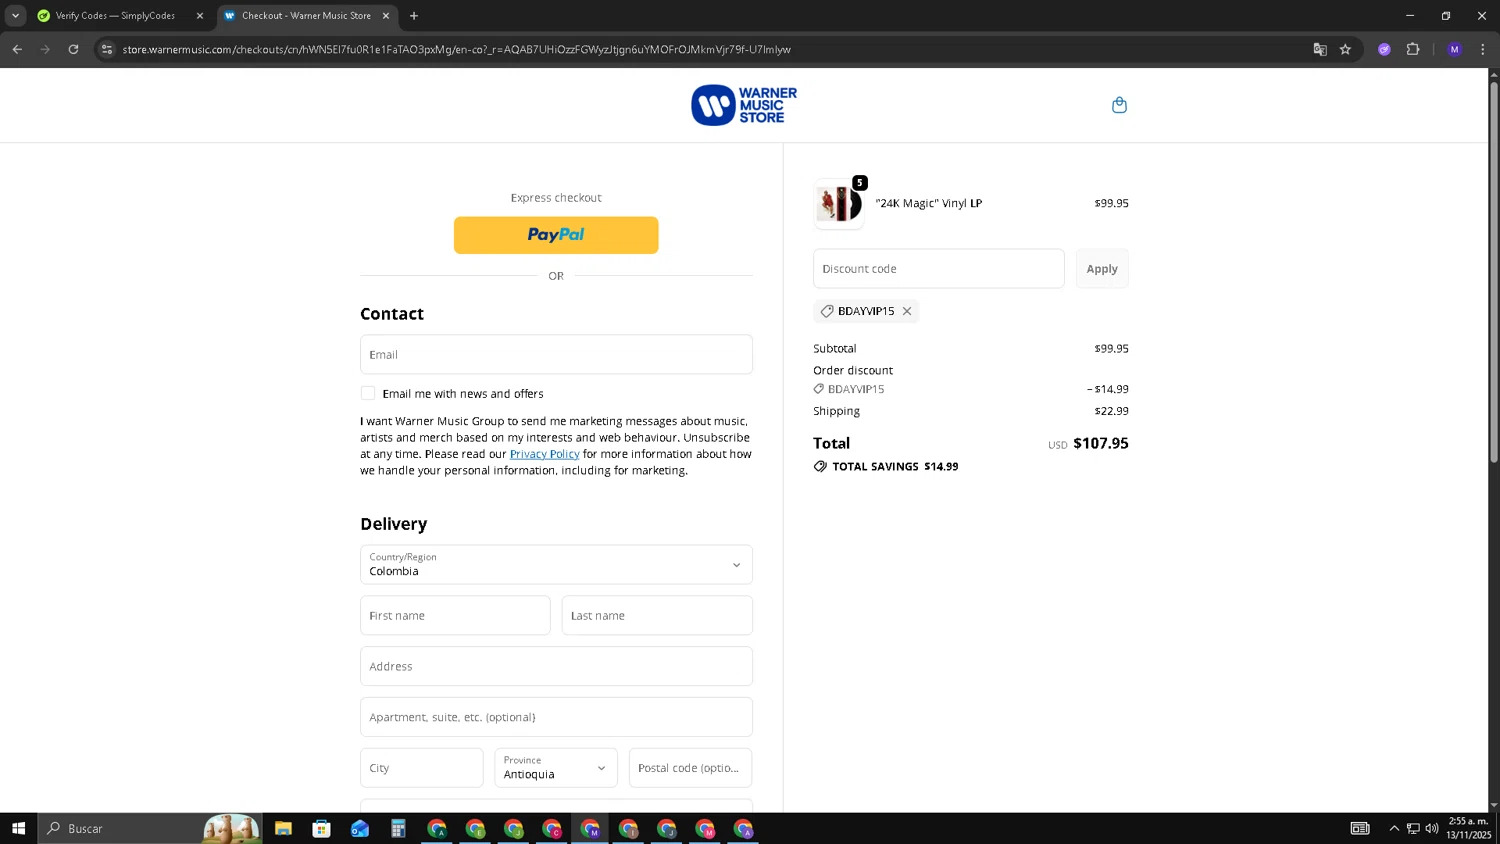Click the Buscar taskbar search box
This screenshot has width=1500, height=844.
coord(150,828)
